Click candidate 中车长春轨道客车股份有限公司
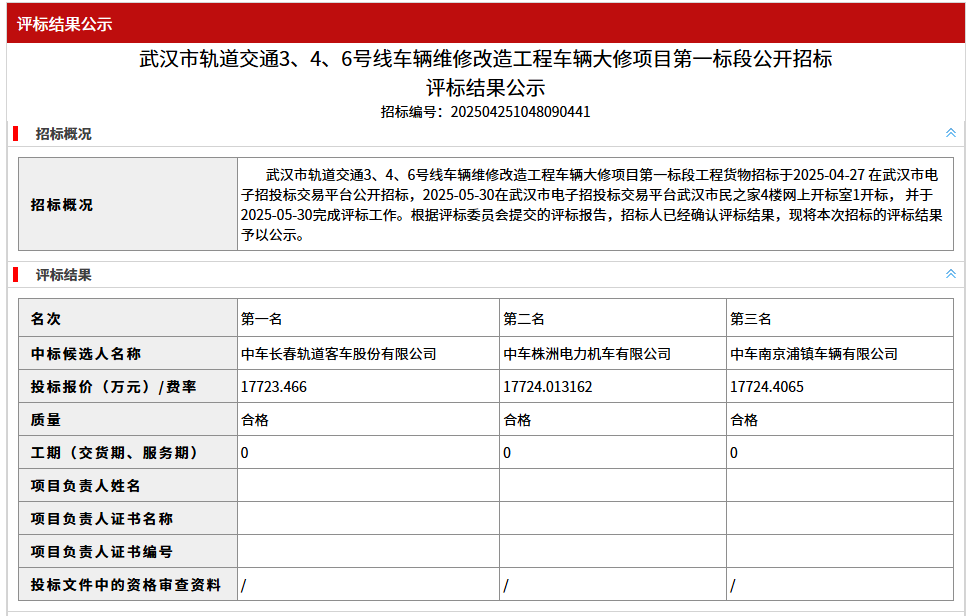Viewport: 967px width, 616px height. (339, 354)
